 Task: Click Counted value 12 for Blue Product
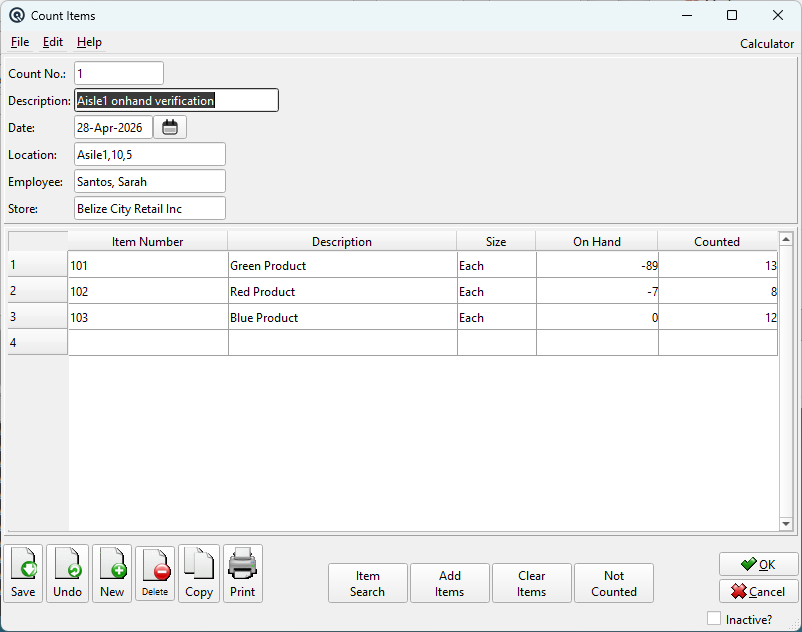coord(718,318)
